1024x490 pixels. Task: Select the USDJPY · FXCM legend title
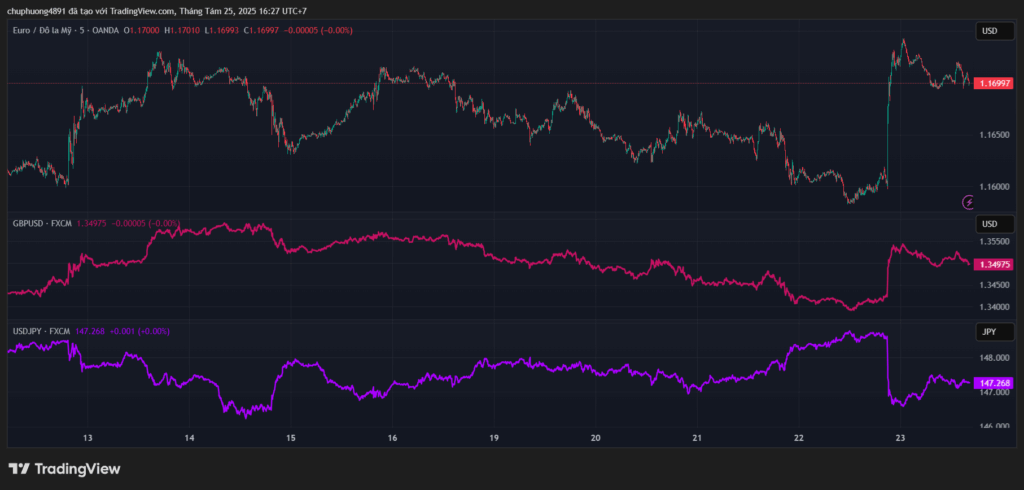[40, 331]
